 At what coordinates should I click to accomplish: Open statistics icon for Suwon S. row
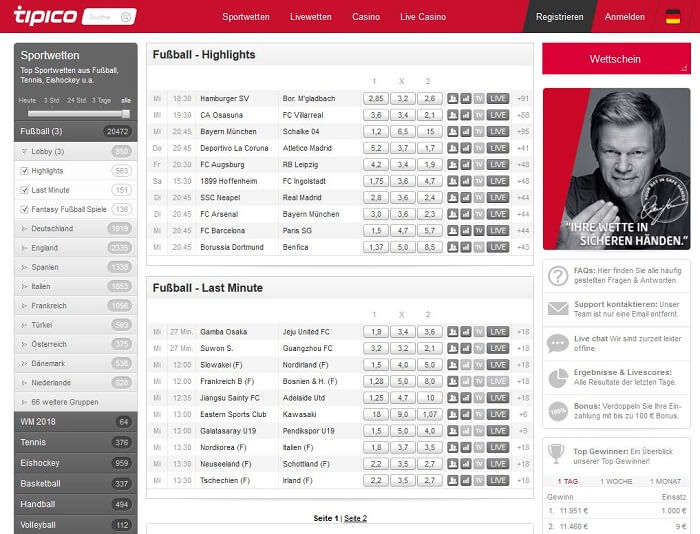466,348
